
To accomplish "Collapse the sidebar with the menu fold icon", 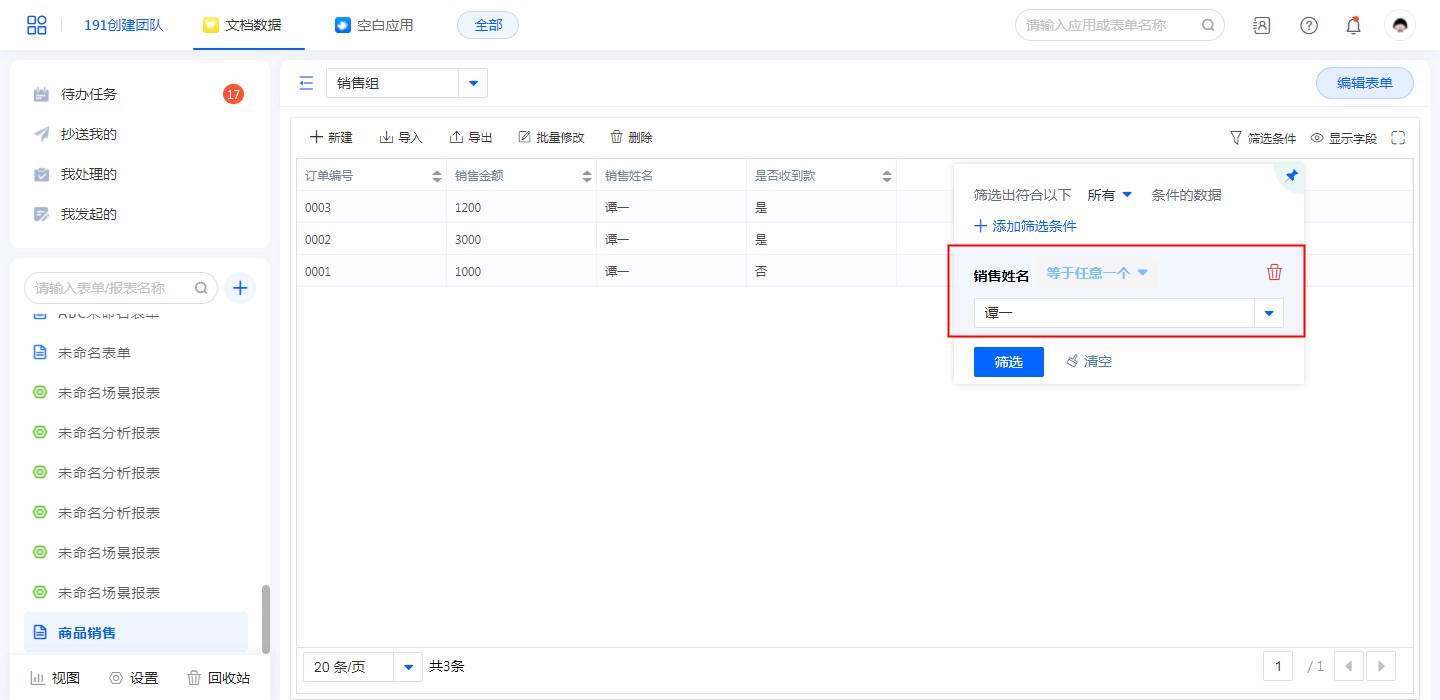I will tap(306, 83).
